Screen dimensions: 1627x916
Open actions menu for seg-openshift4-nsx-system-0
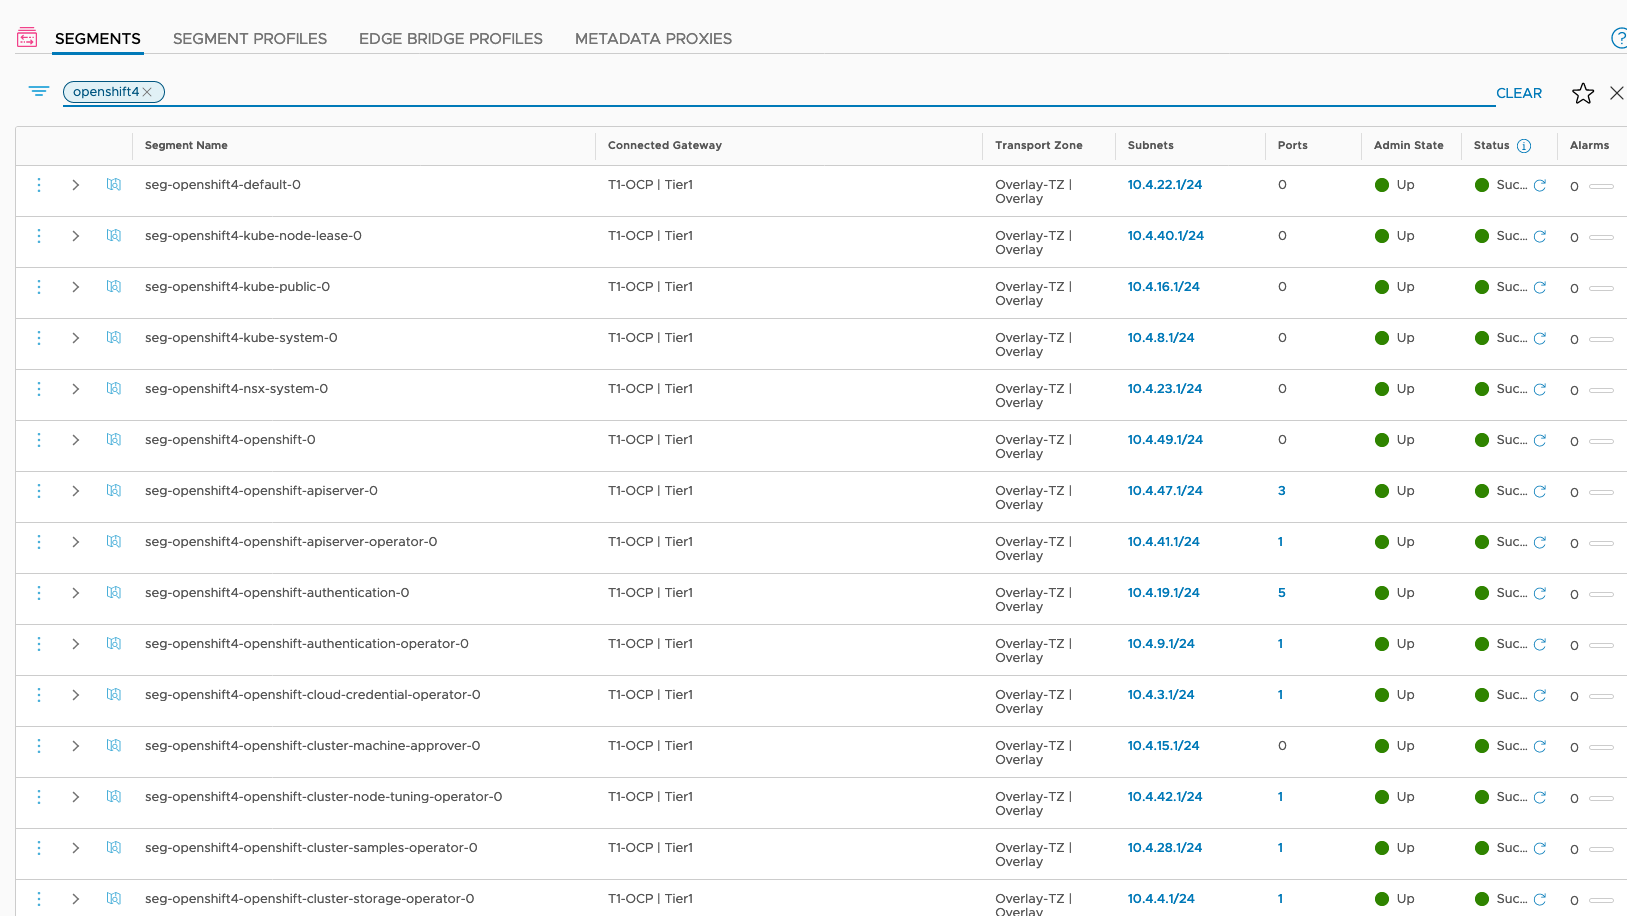[x=39, y=389]
